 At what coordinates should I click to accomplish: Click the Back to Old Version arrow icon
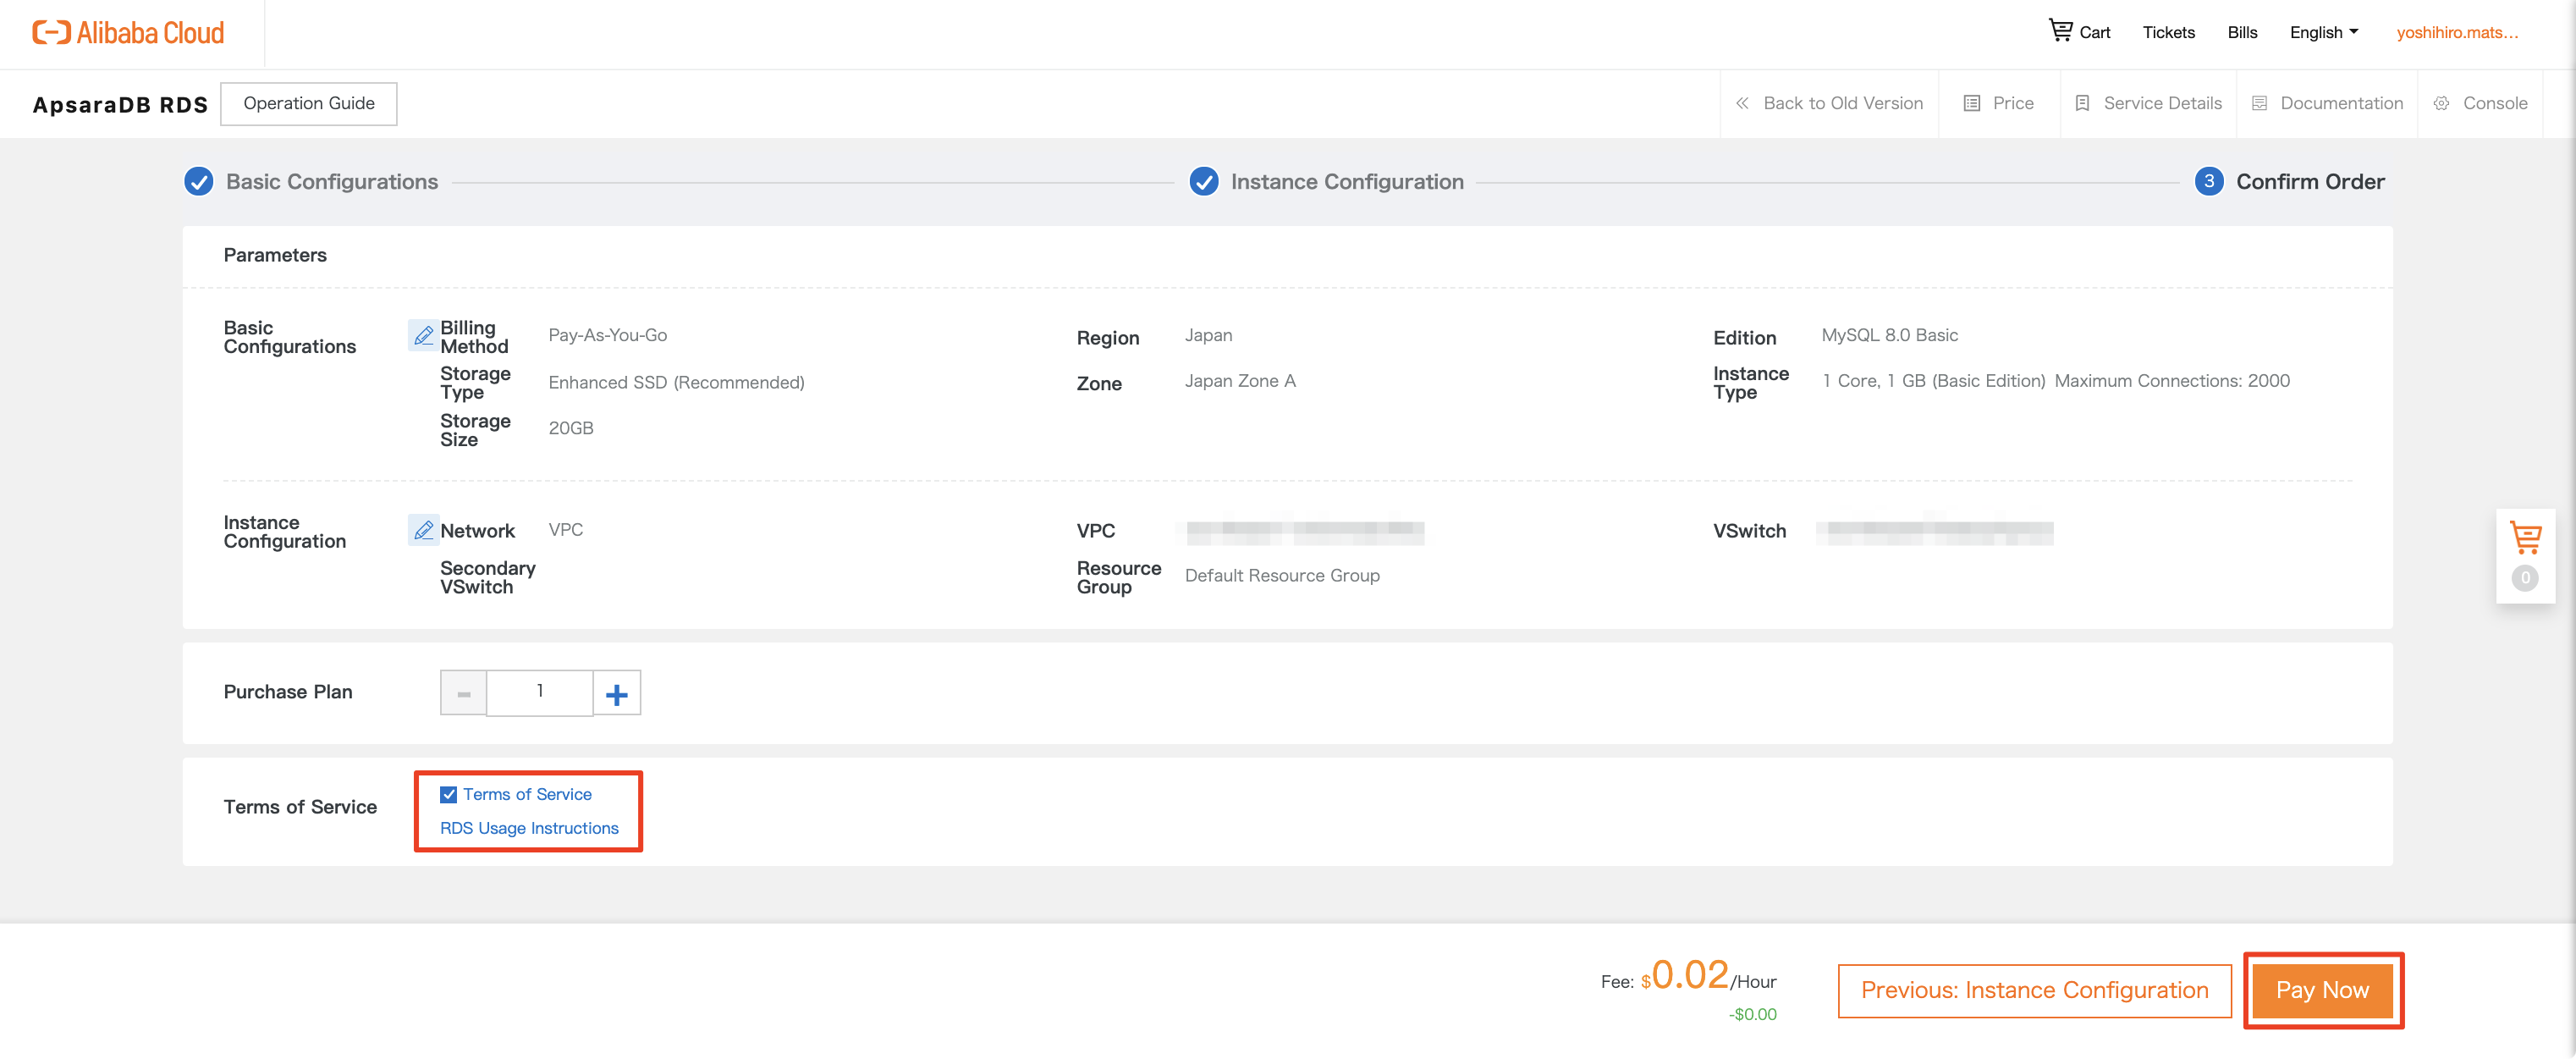(x=1742, y=103)
